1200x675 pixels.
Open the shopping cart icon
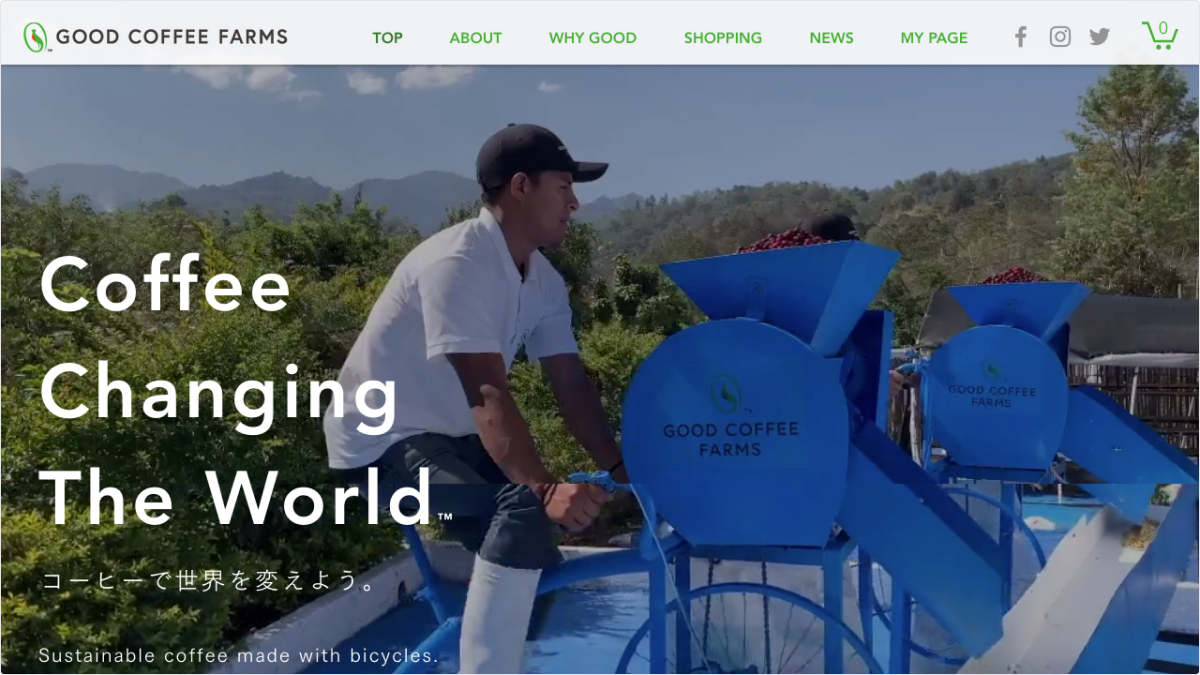(x=1160, y=35)
